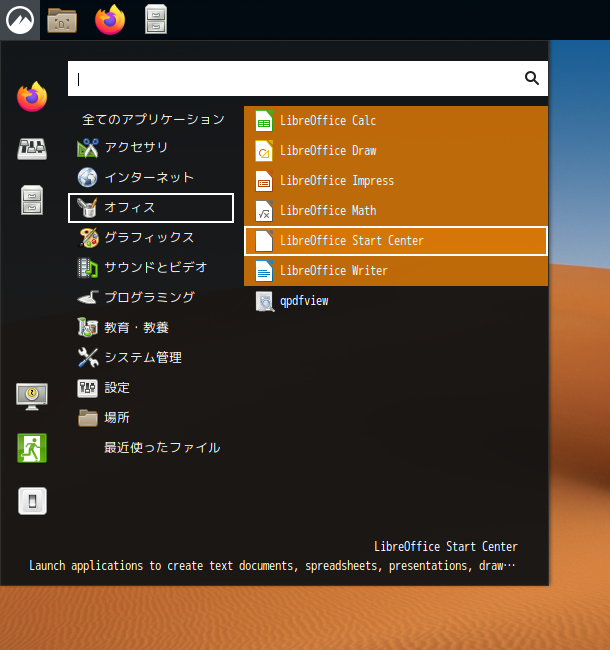Click the LibreOffice Impress presentation icon

coord(264,181)
